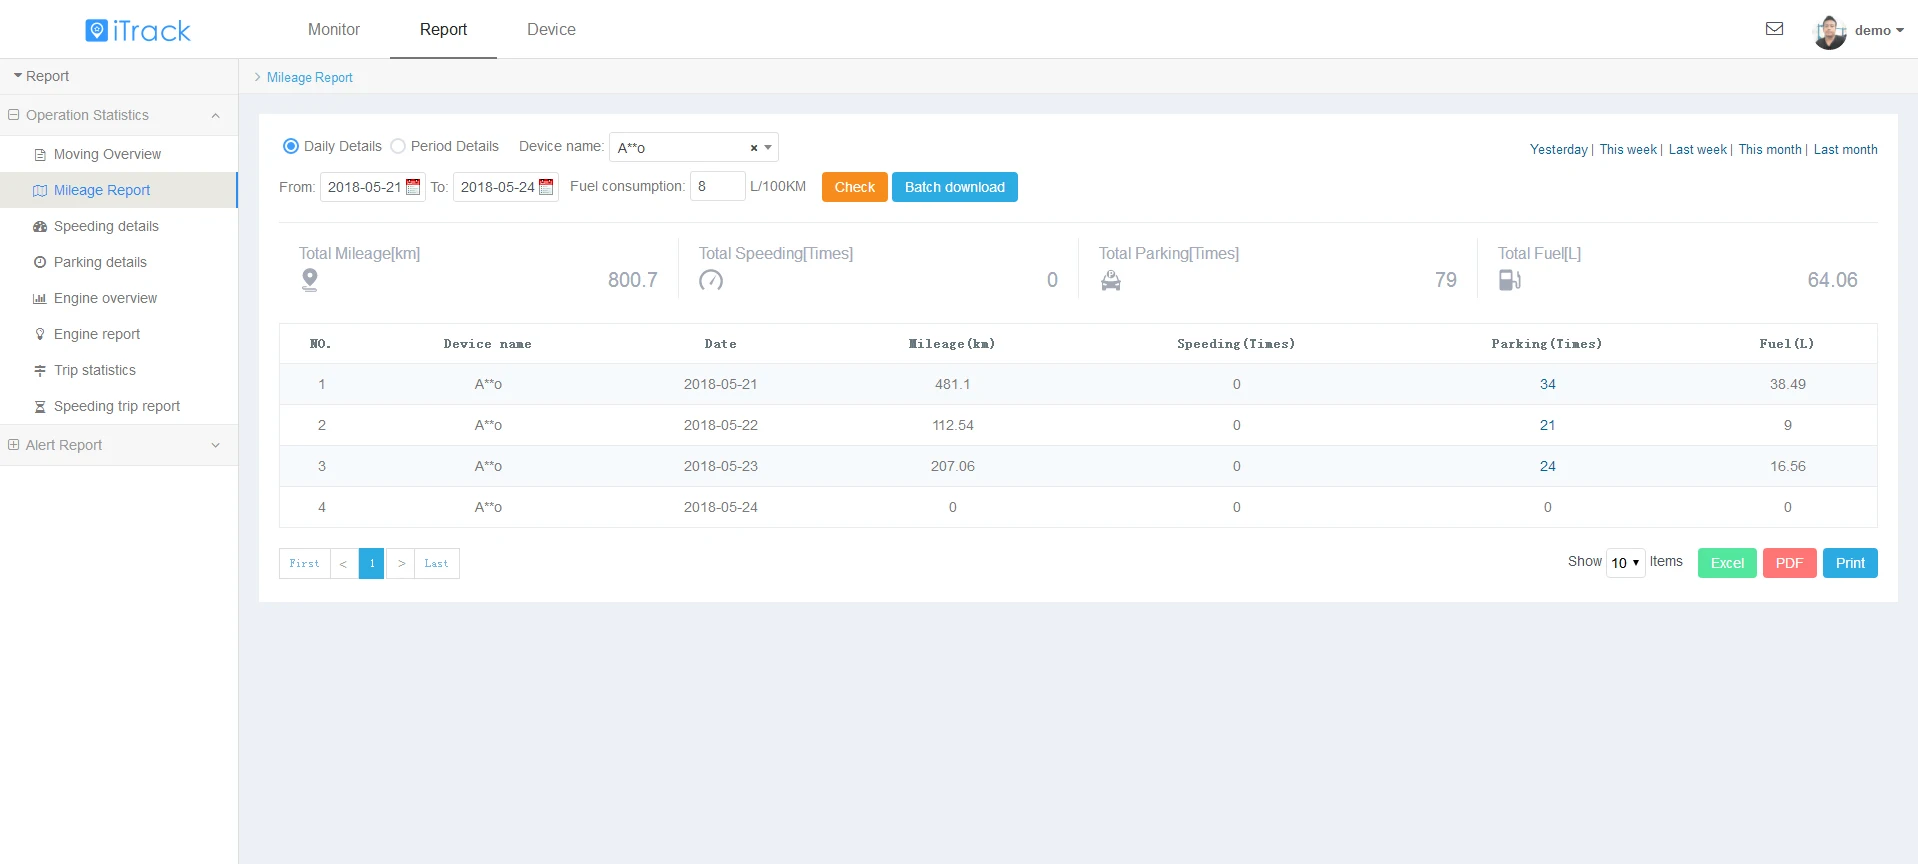Click the From date field
The width and height of the screenshot is (1918, 864).
tap(372, 187)
